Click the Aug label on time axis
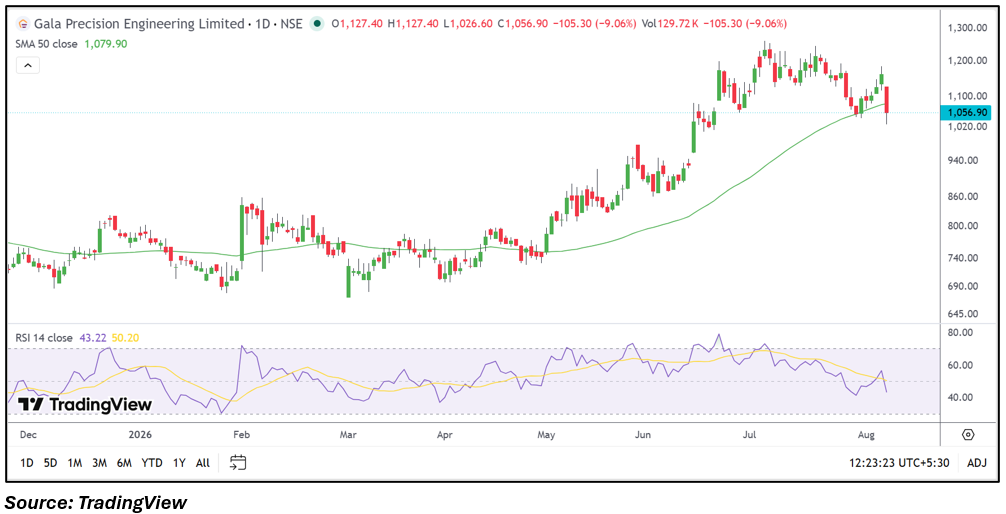This screenshot has height=514, width=1006. (x=866, y=434)
